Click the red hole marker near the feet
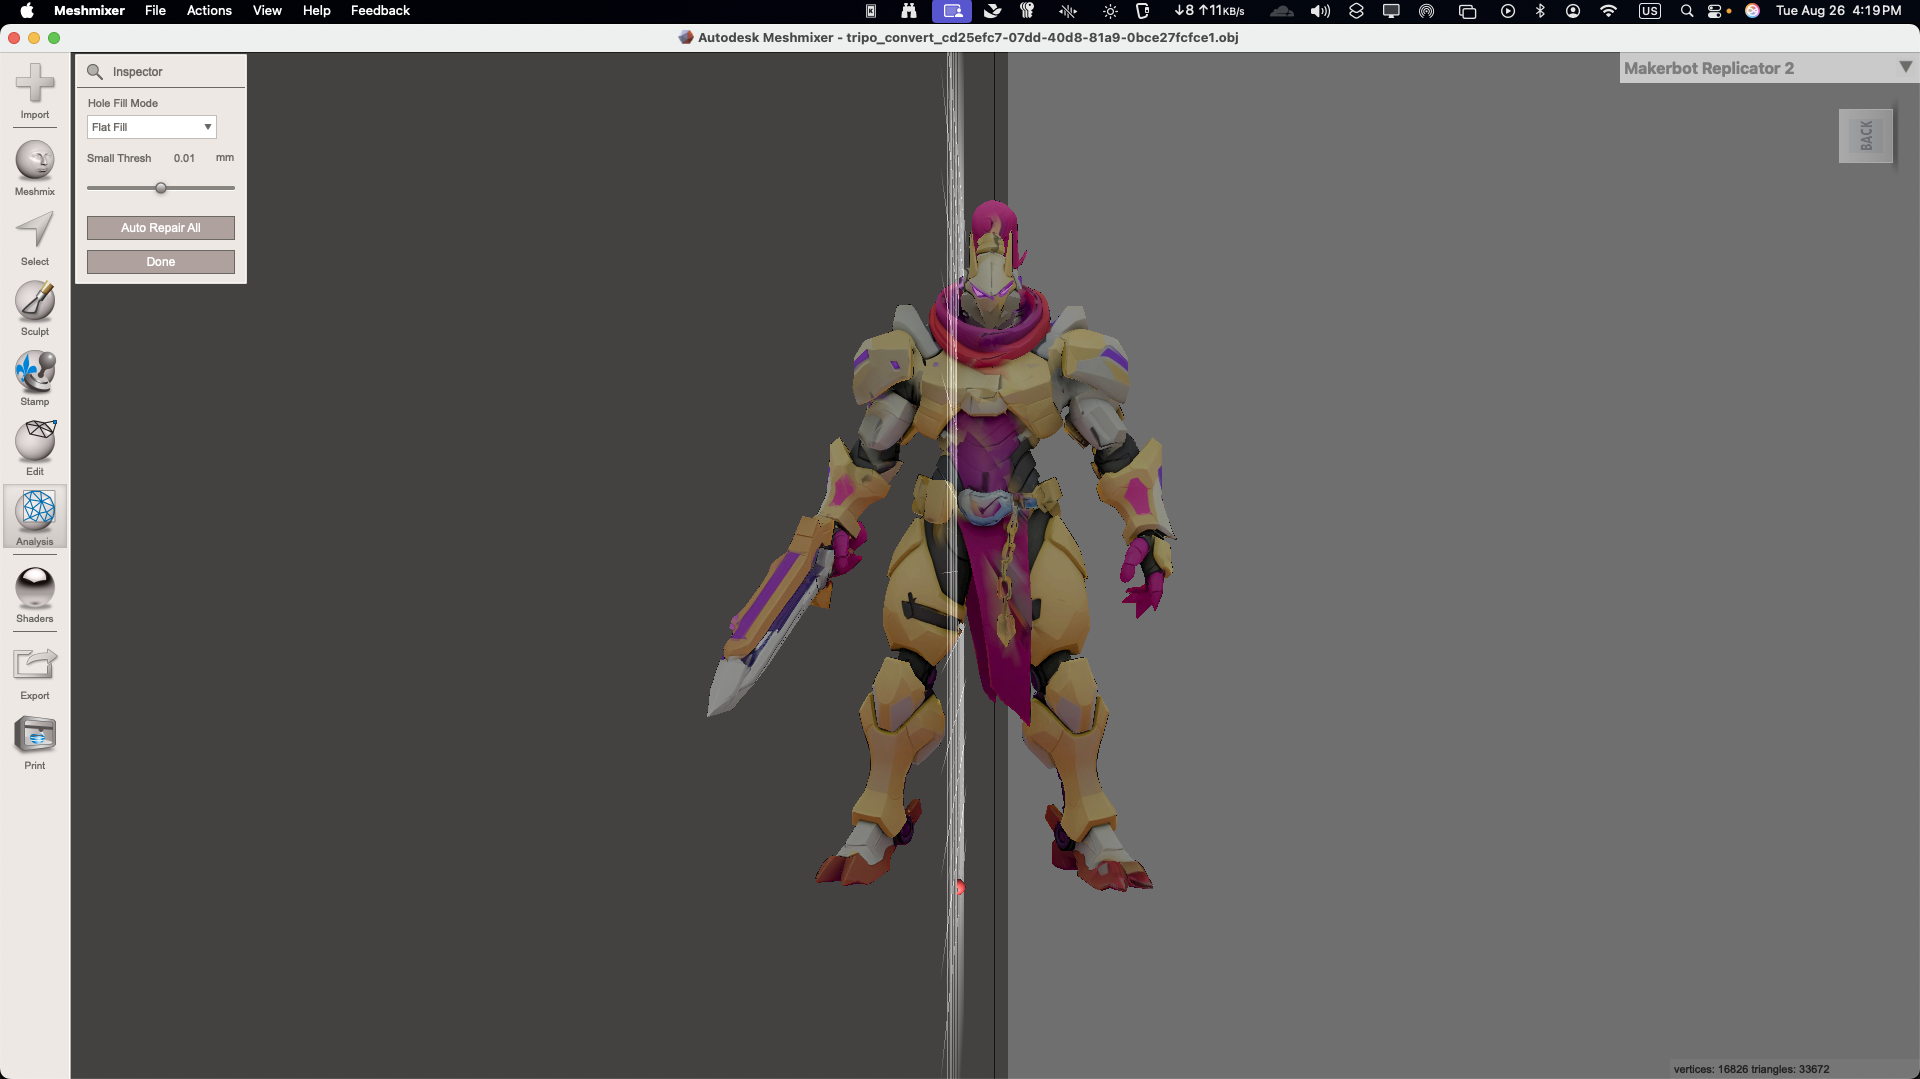1920x1079 pixels. click(960, 887)
